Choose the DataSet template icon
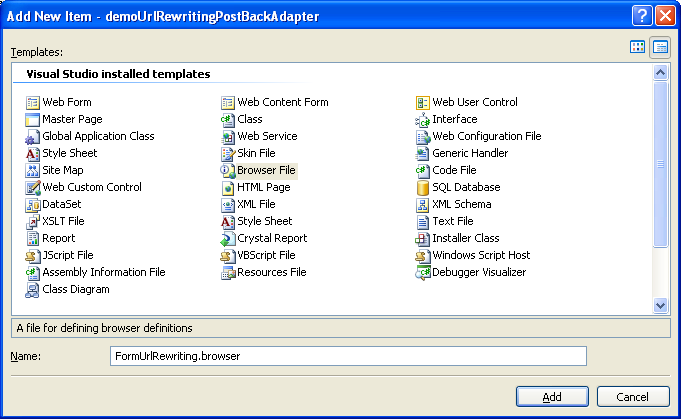The image size is (681, 419). point(33,204)
